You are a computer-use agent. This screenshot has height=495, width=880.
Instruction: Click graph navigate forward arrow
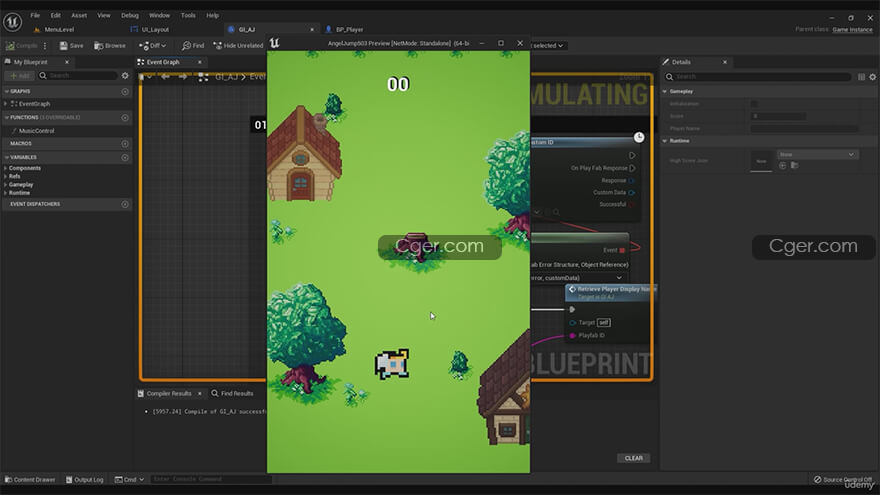coord(182,76)
